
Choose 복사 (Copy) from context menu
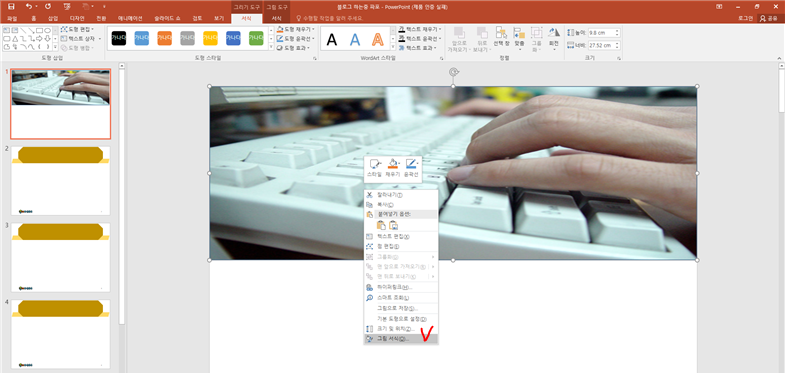pyautogui.click(x=401, y=205)
